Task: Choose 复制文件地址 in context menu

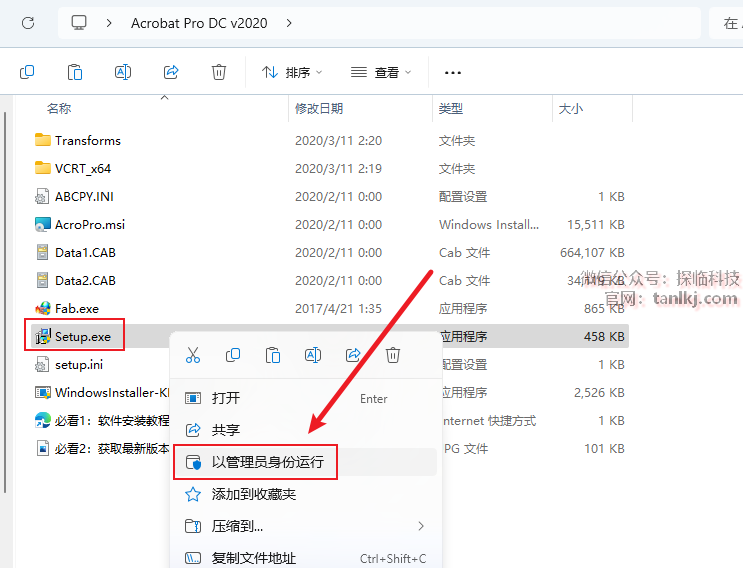Action: 306,558
